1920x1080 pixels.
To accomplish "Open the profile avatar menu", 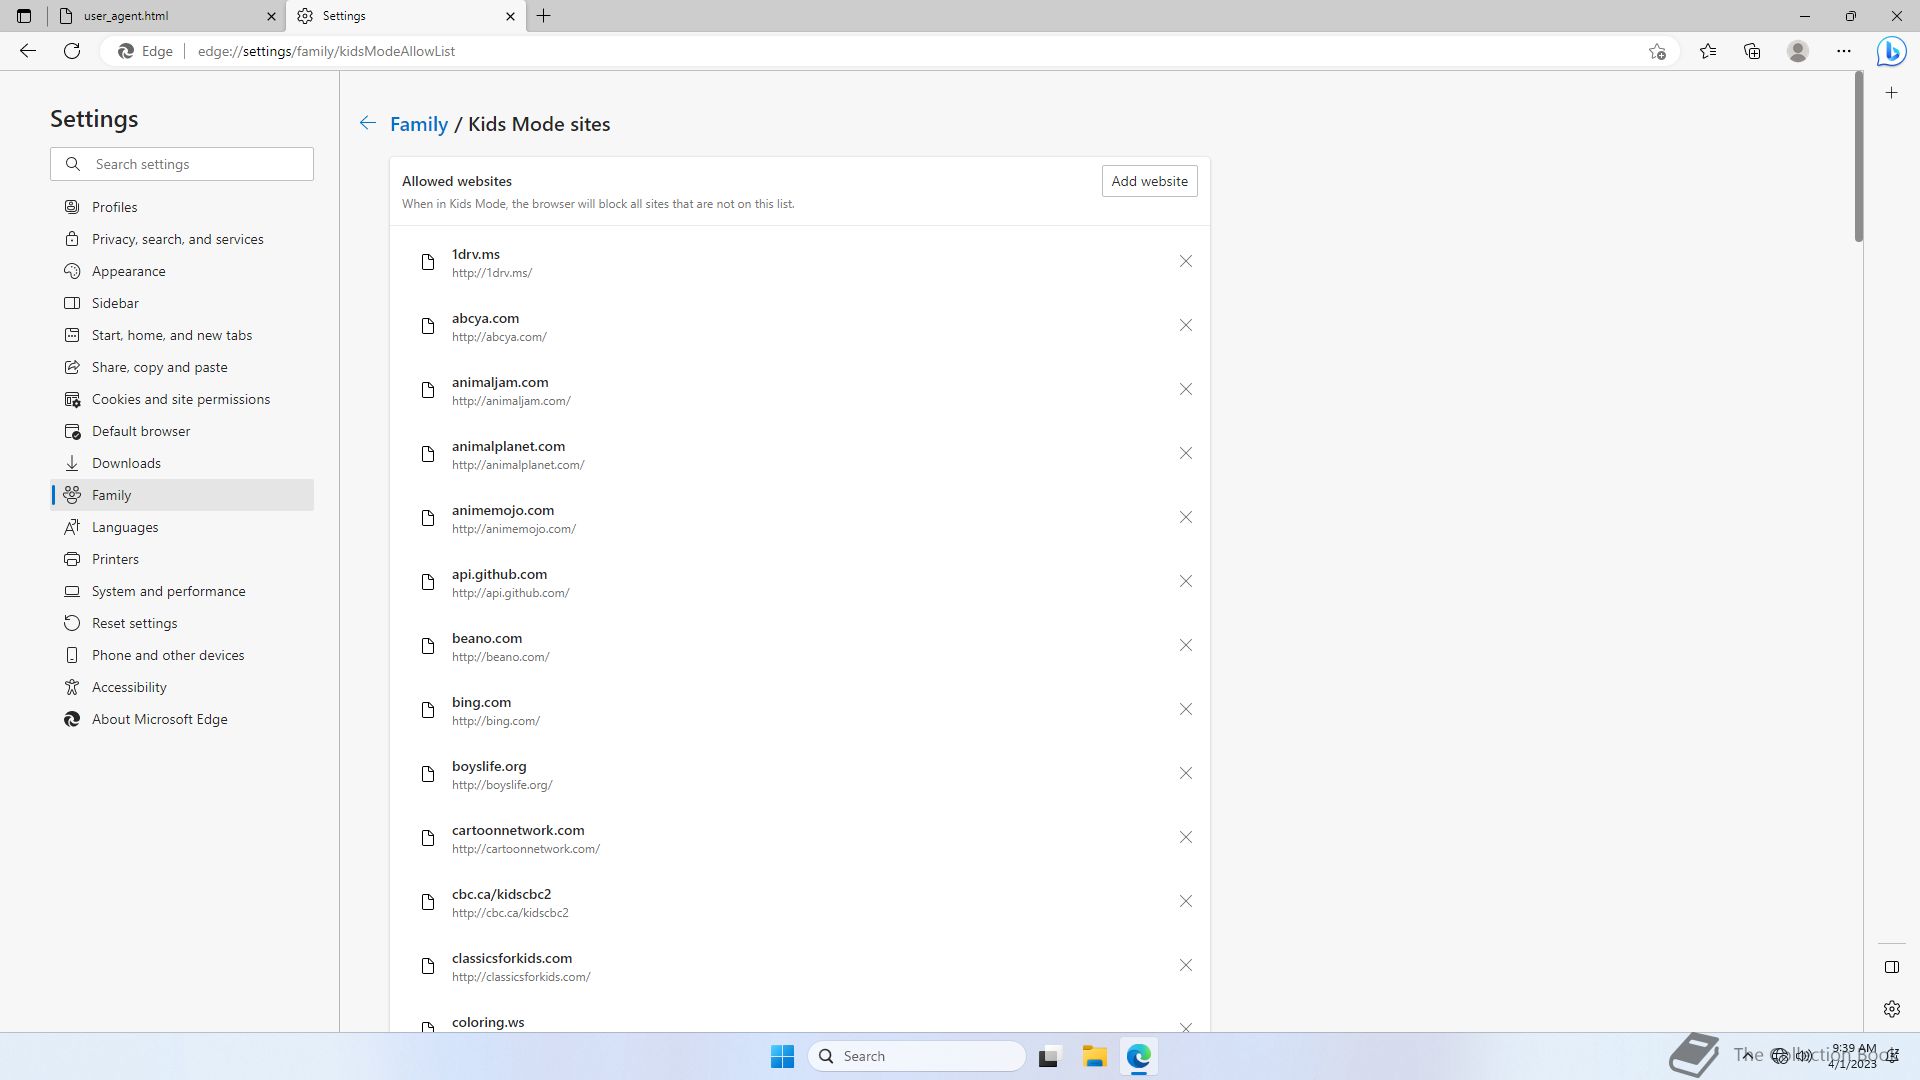I will pyautogui.click(x=1798, y=51).
